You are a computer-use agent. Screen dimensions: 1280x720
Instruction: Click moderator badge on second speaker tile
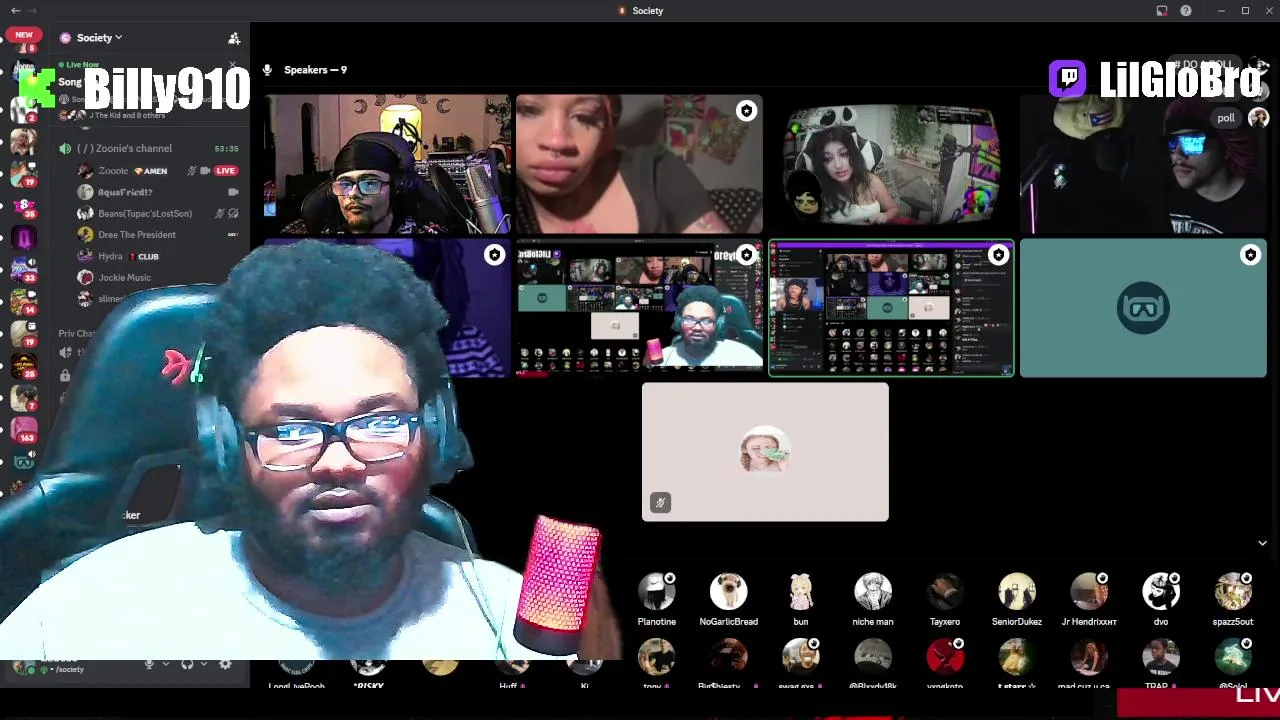point(746,112)
